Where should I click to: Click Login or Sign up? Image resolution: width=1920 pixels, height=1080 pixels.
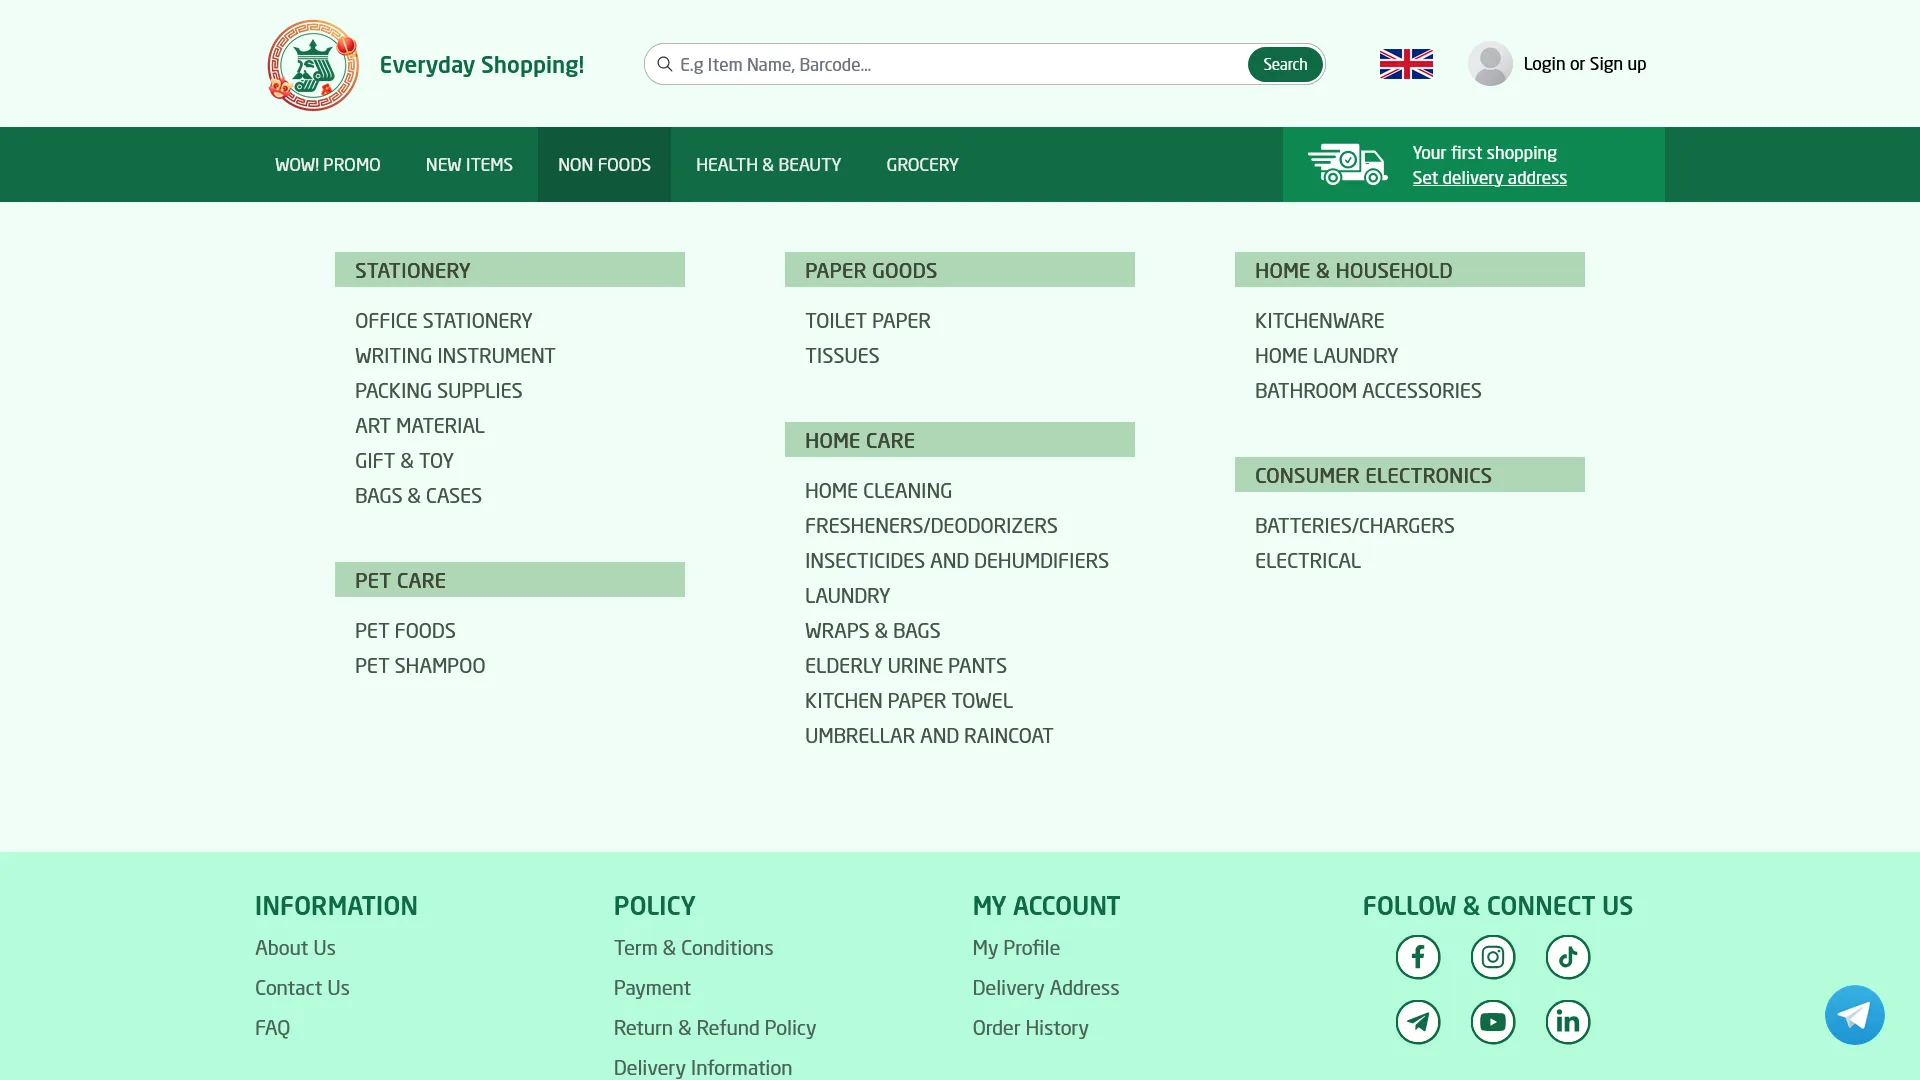1584,63
